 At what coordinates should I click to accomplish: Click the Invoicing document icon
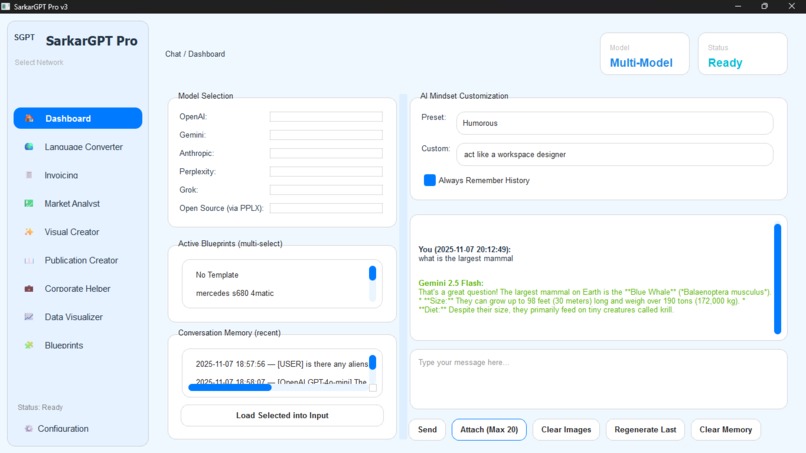tap(29, 175)
